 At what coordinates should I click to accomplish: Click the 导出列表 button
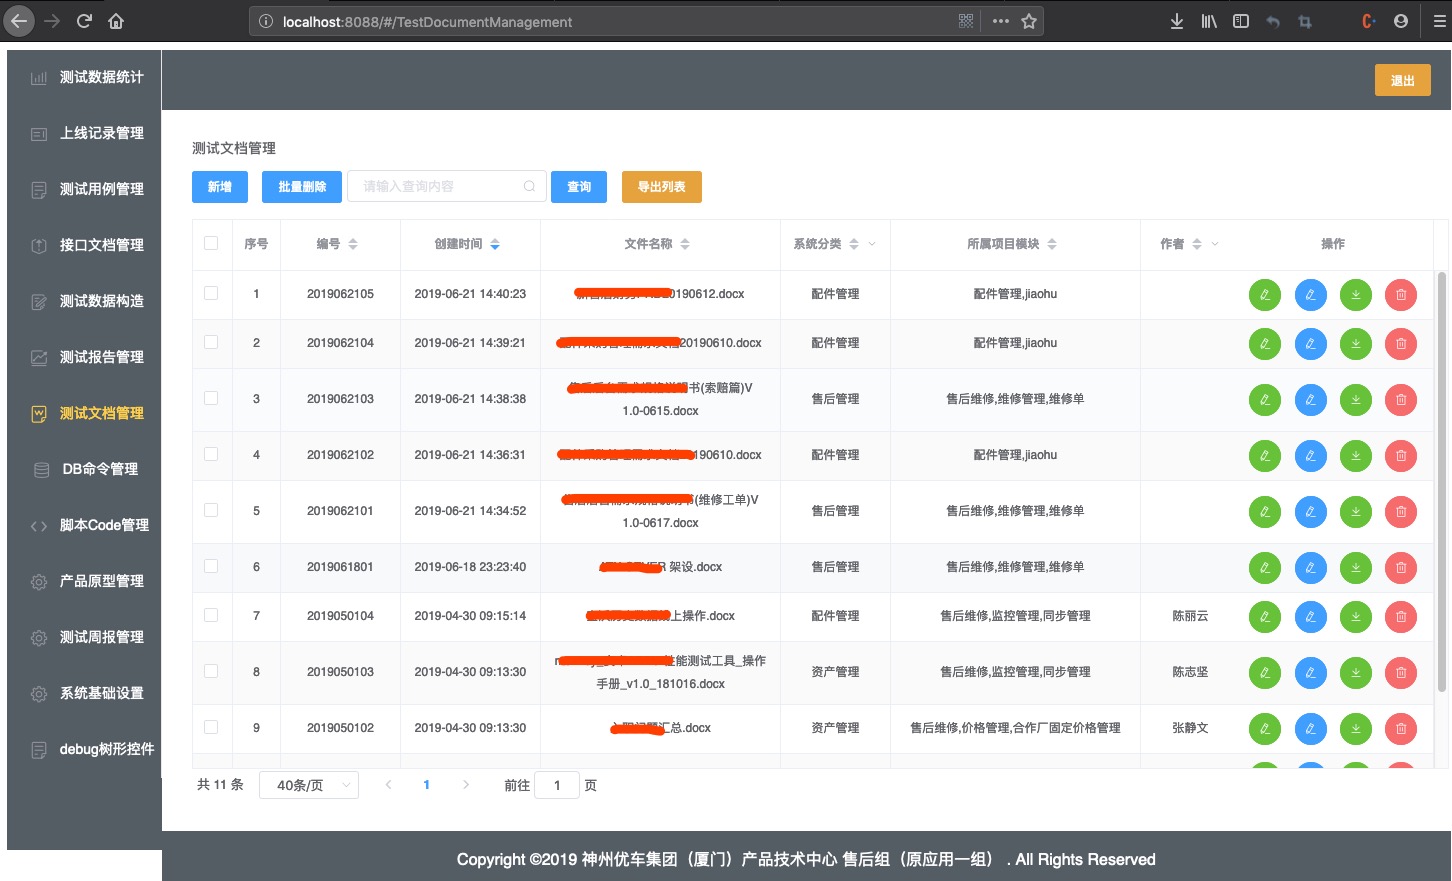(662, 187)
